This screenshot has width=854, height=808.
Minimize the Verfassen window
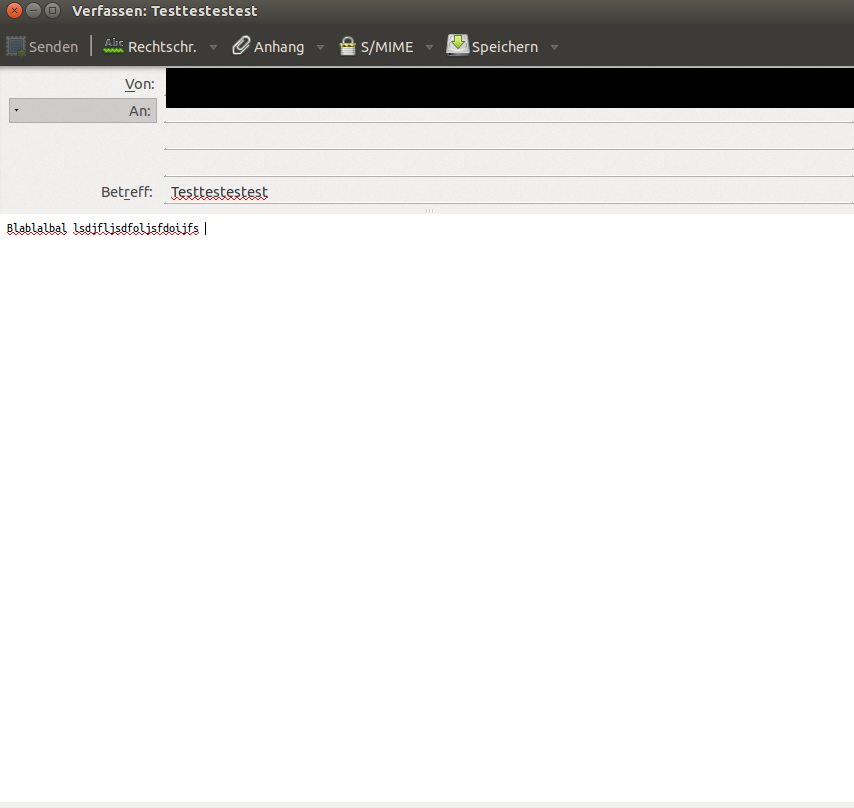click(34, 10)
